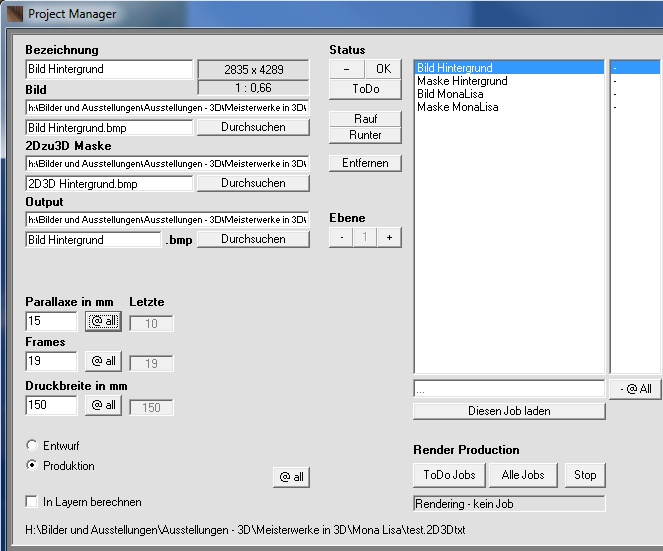Remove the job with Entfernen
This screenshot has width=663, height=551.
365,163
